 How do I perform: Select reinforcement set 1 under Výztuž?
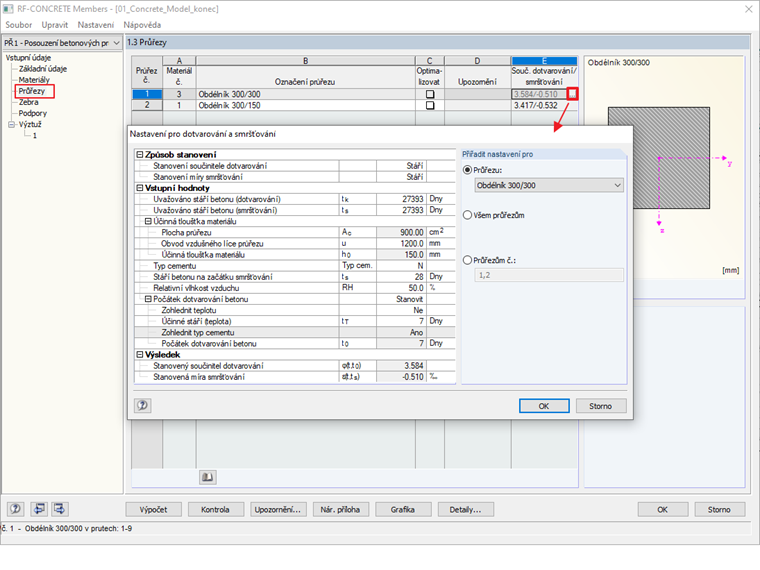(x=34, y=136)
